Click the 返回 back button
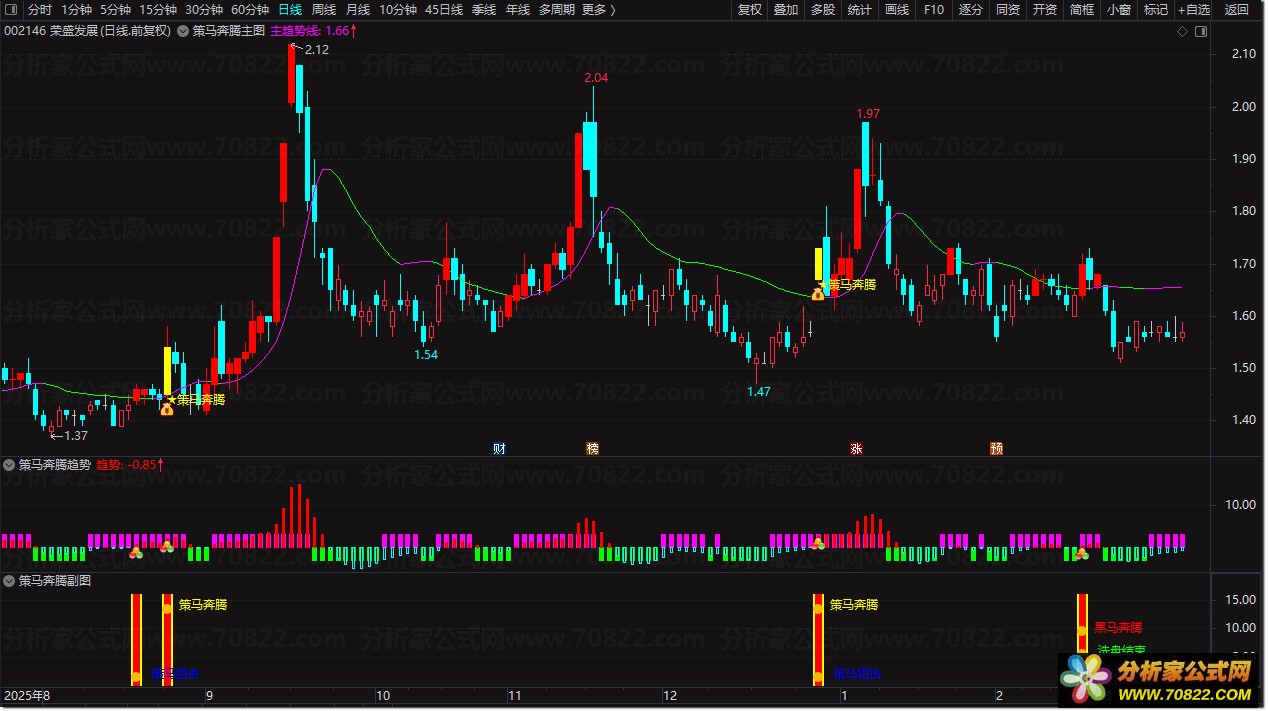 point(1237,10)
